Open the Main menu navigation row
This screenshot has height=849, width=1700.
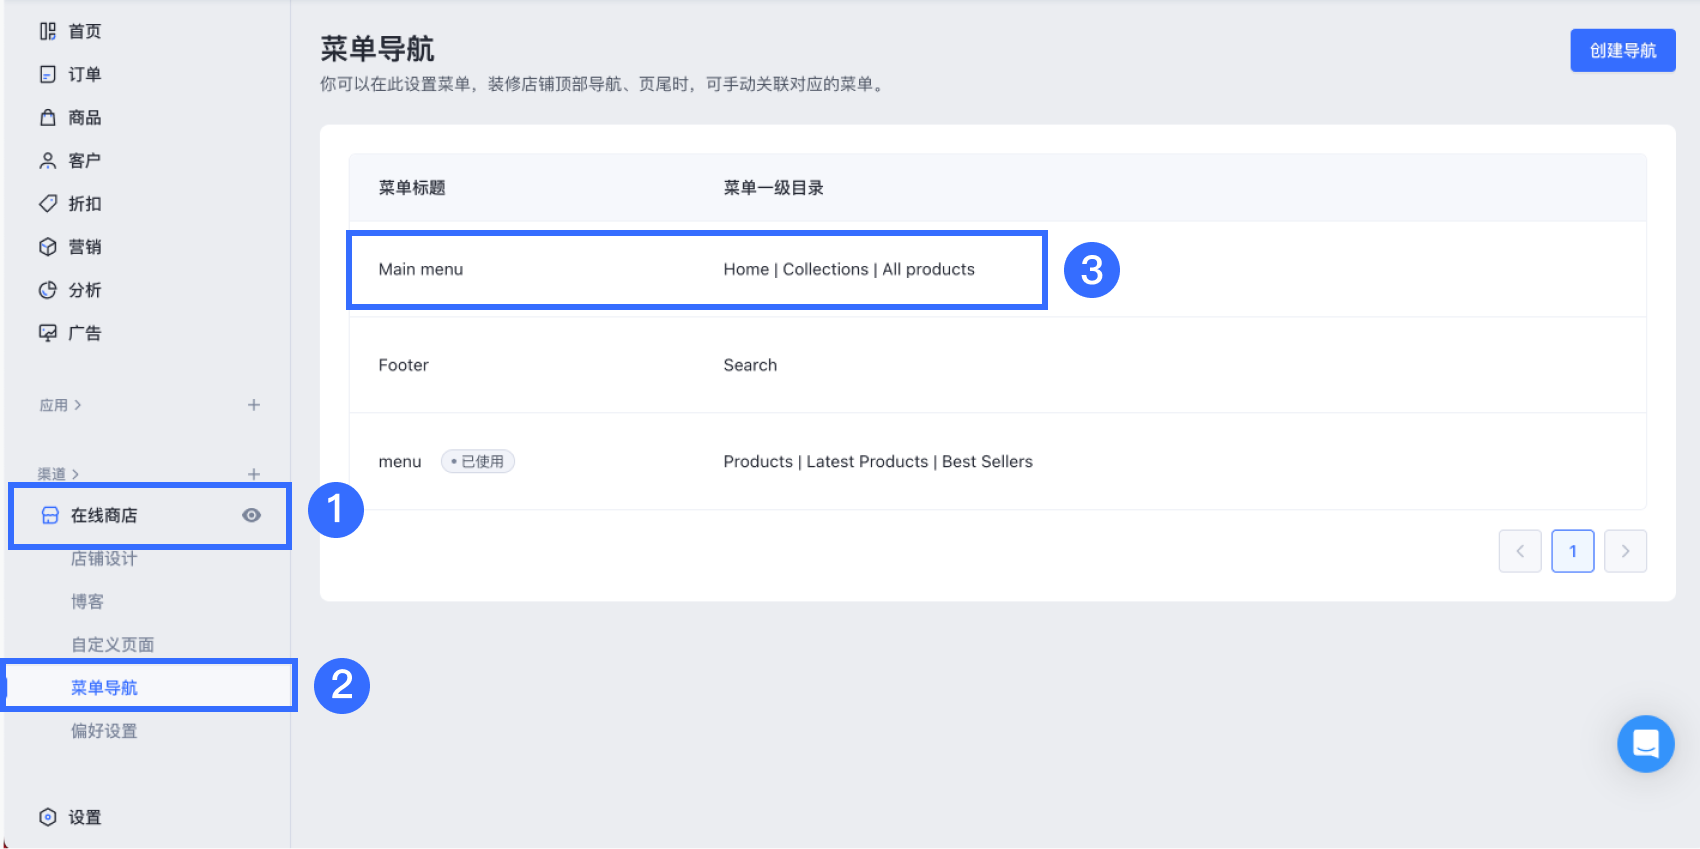(421, 269)
